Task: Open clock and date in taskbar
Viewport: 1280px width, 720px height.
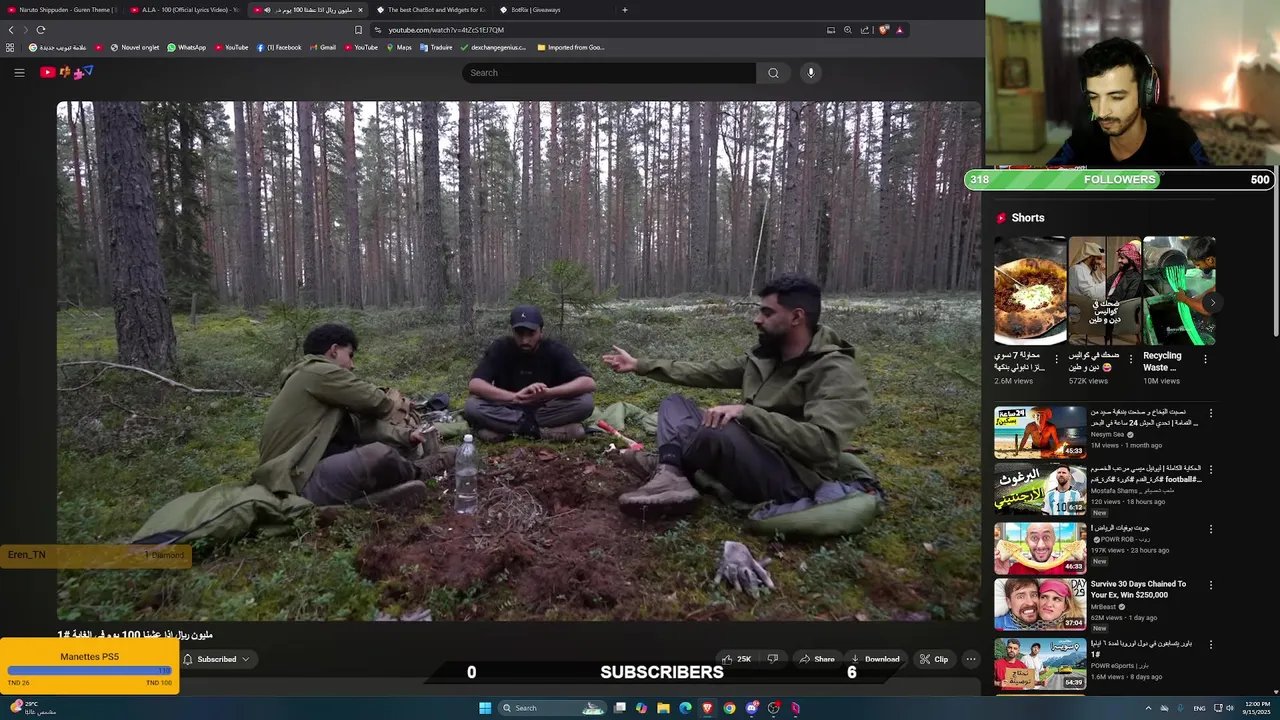Action: pos(1257,708)
